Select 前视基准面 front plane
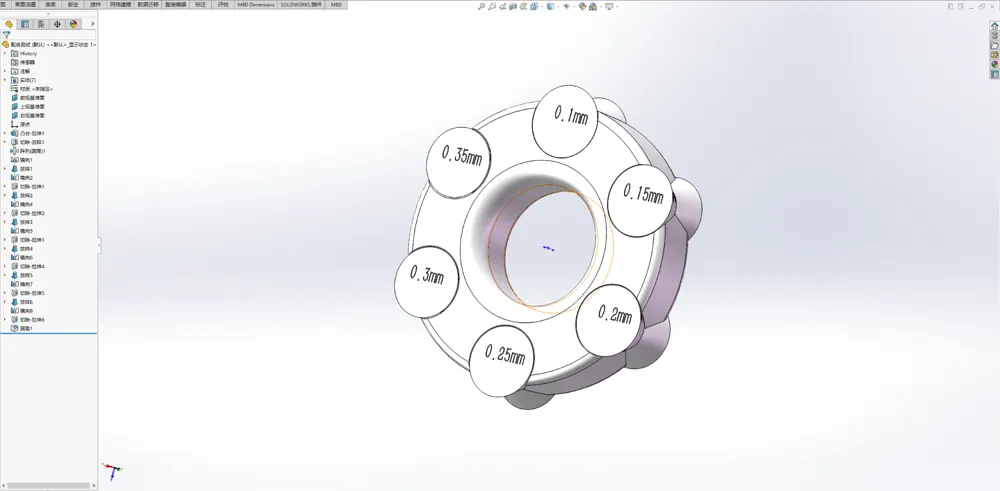 click(28, 98)
